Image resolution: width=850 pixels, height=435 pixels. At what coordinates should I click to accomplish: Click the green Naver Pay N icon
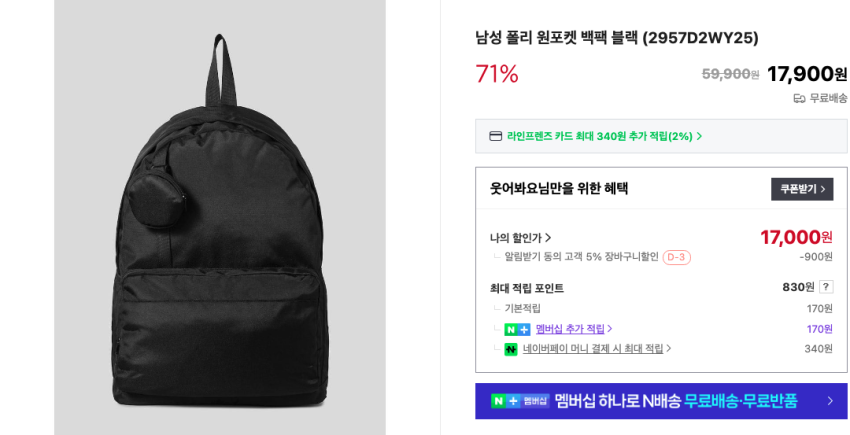511,349
